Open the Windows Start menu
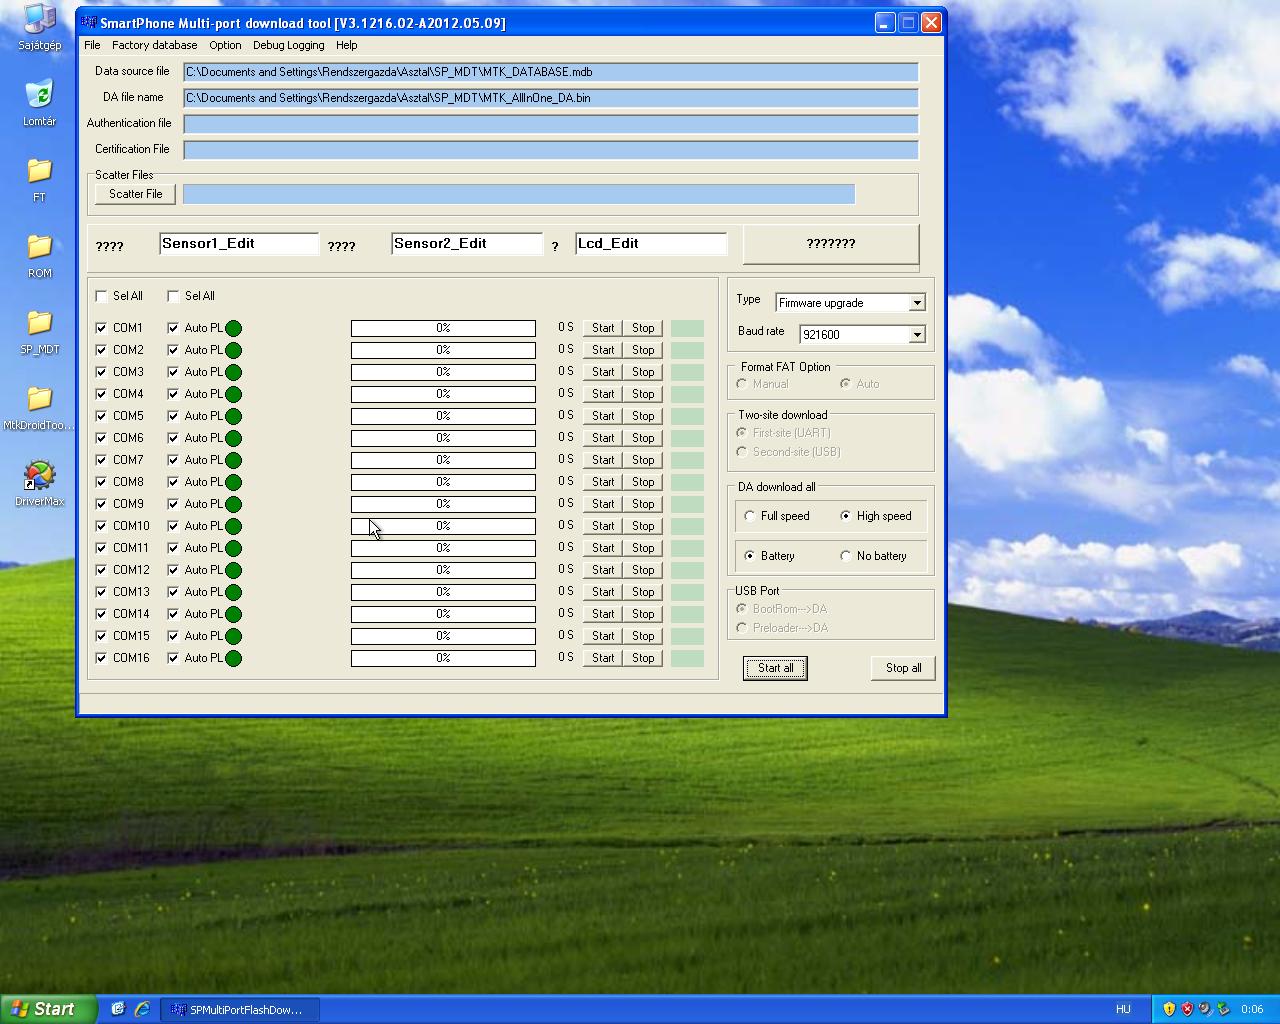Screen dimensions: 1280x1024 coord(48,1009)
